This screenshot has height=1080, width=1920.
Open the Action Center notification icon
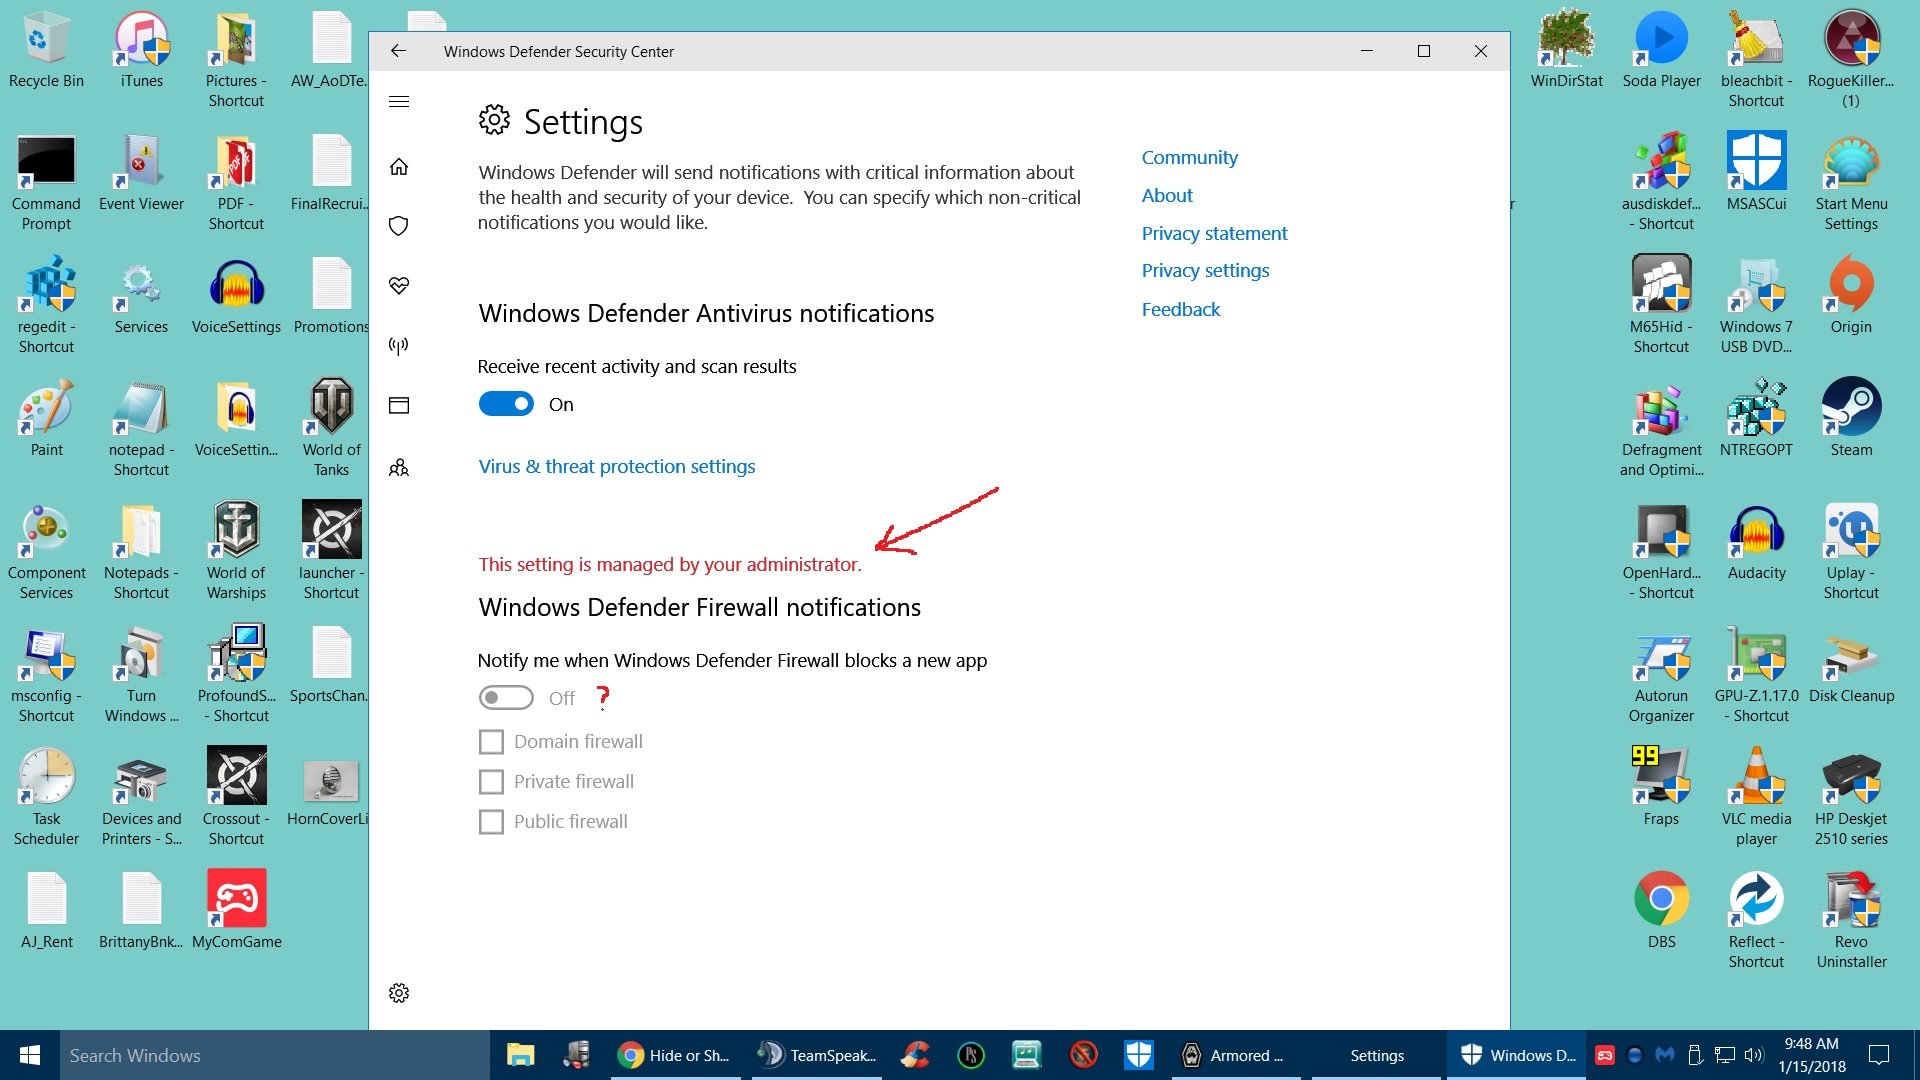(1879, 1055)
